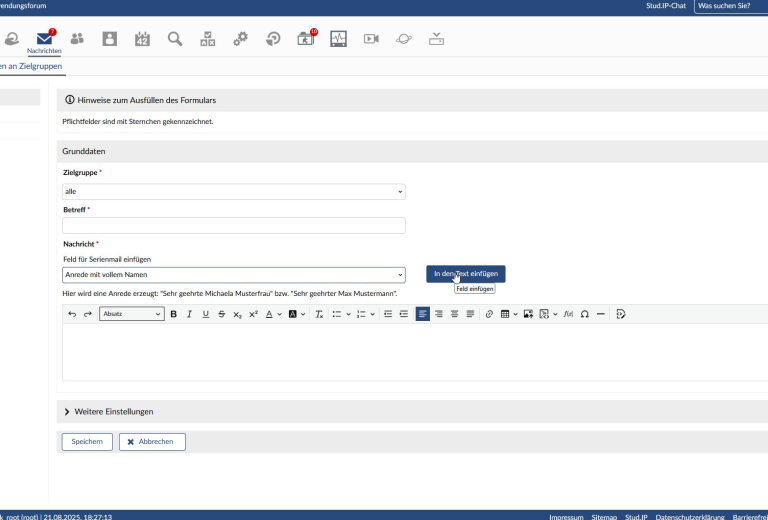The height and width of the screenshot is (520, 768).
Task: Open the admin gears icon
Action: tap(240, 39)
